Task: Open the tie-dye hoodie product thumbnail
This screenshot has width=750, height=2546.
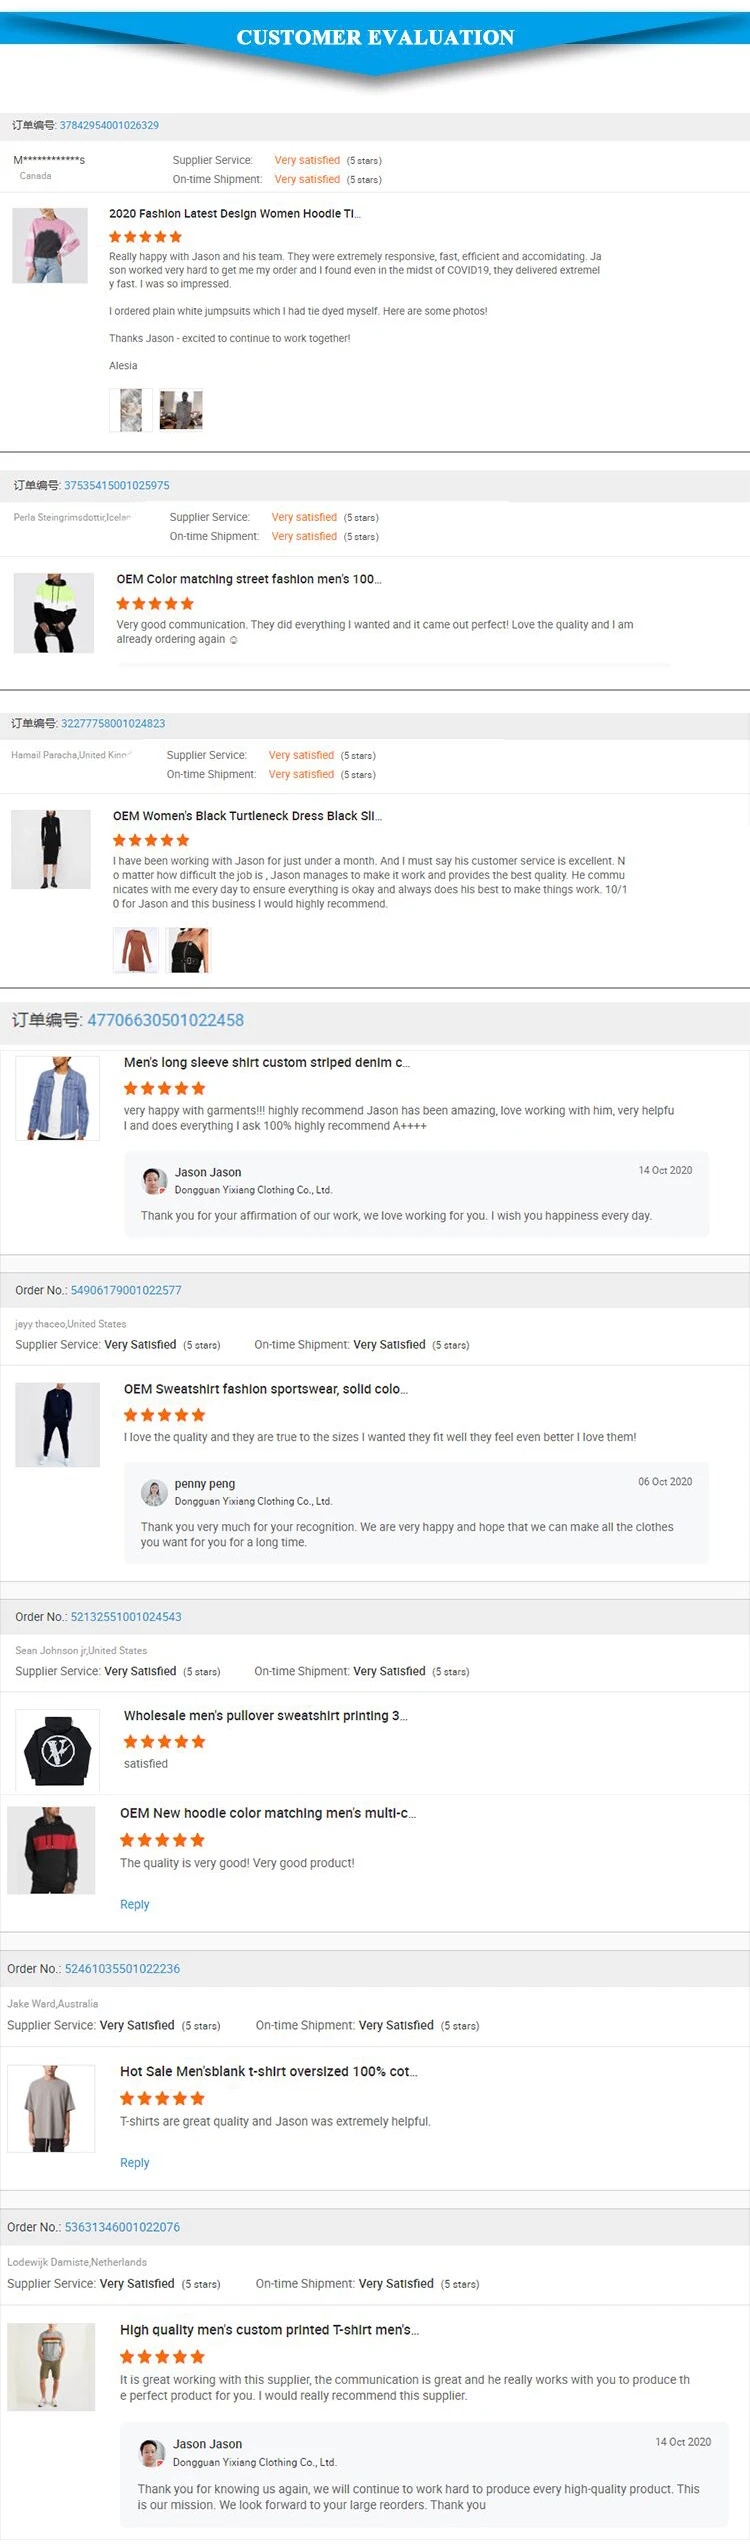Action: (x=50, y=246)
